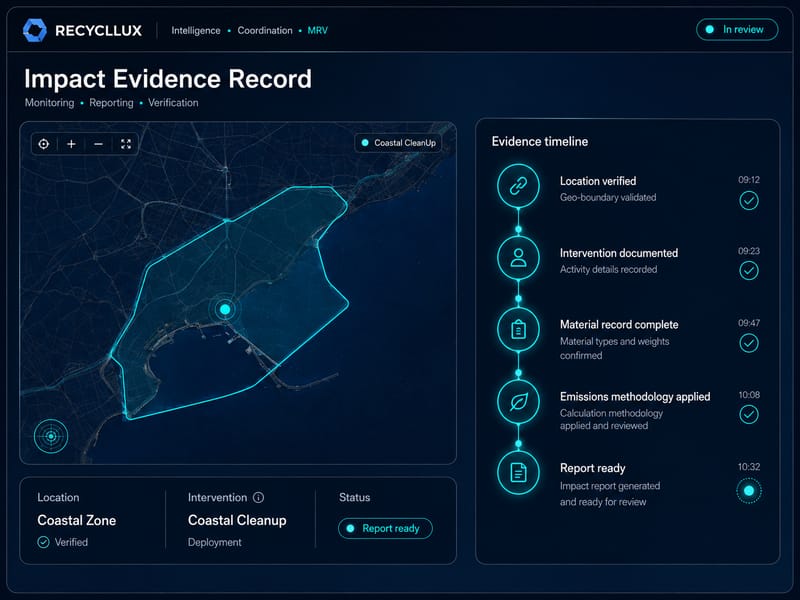The image size is (800, 600).
Task: Click the 10:32 timestamp
Action: [x=748, y=467]
